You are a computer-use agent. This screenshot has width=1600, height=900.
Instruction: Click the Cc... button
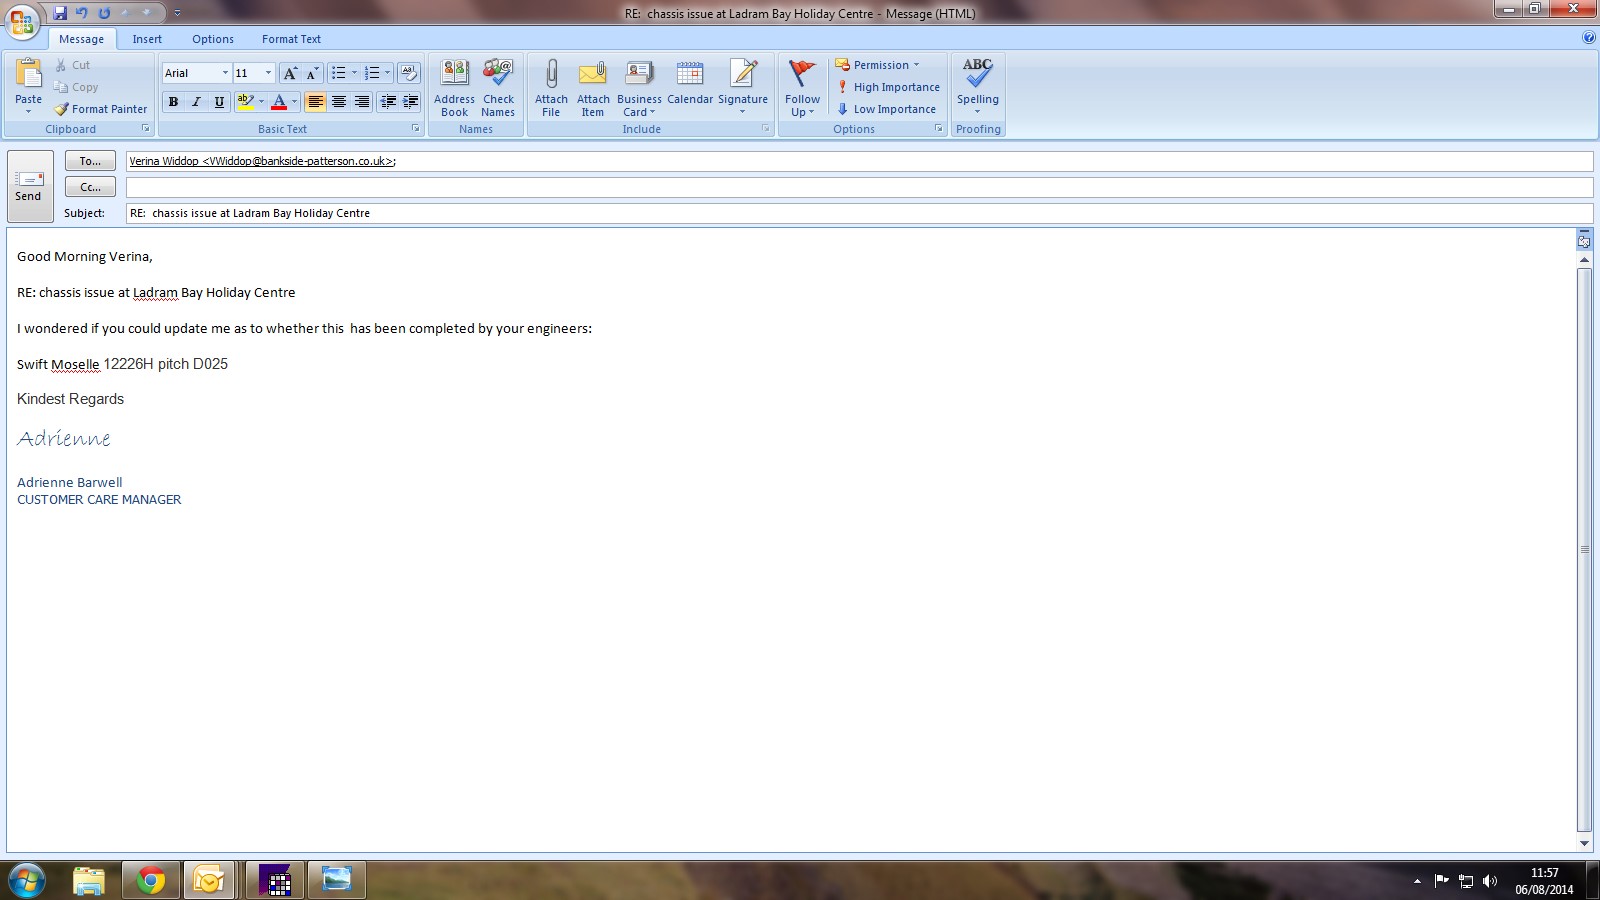click(x=90, y=187)
